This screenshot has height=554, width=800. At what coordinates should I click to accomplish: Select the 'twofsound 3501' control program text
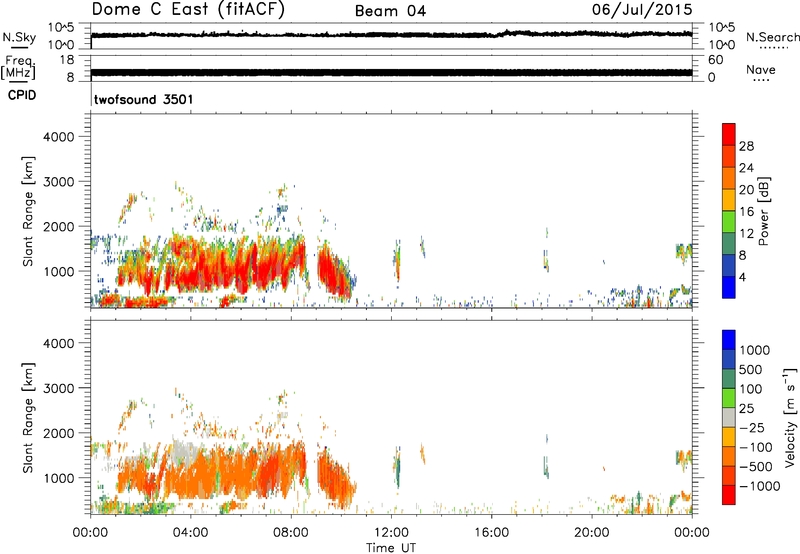[x=144, y=99]
